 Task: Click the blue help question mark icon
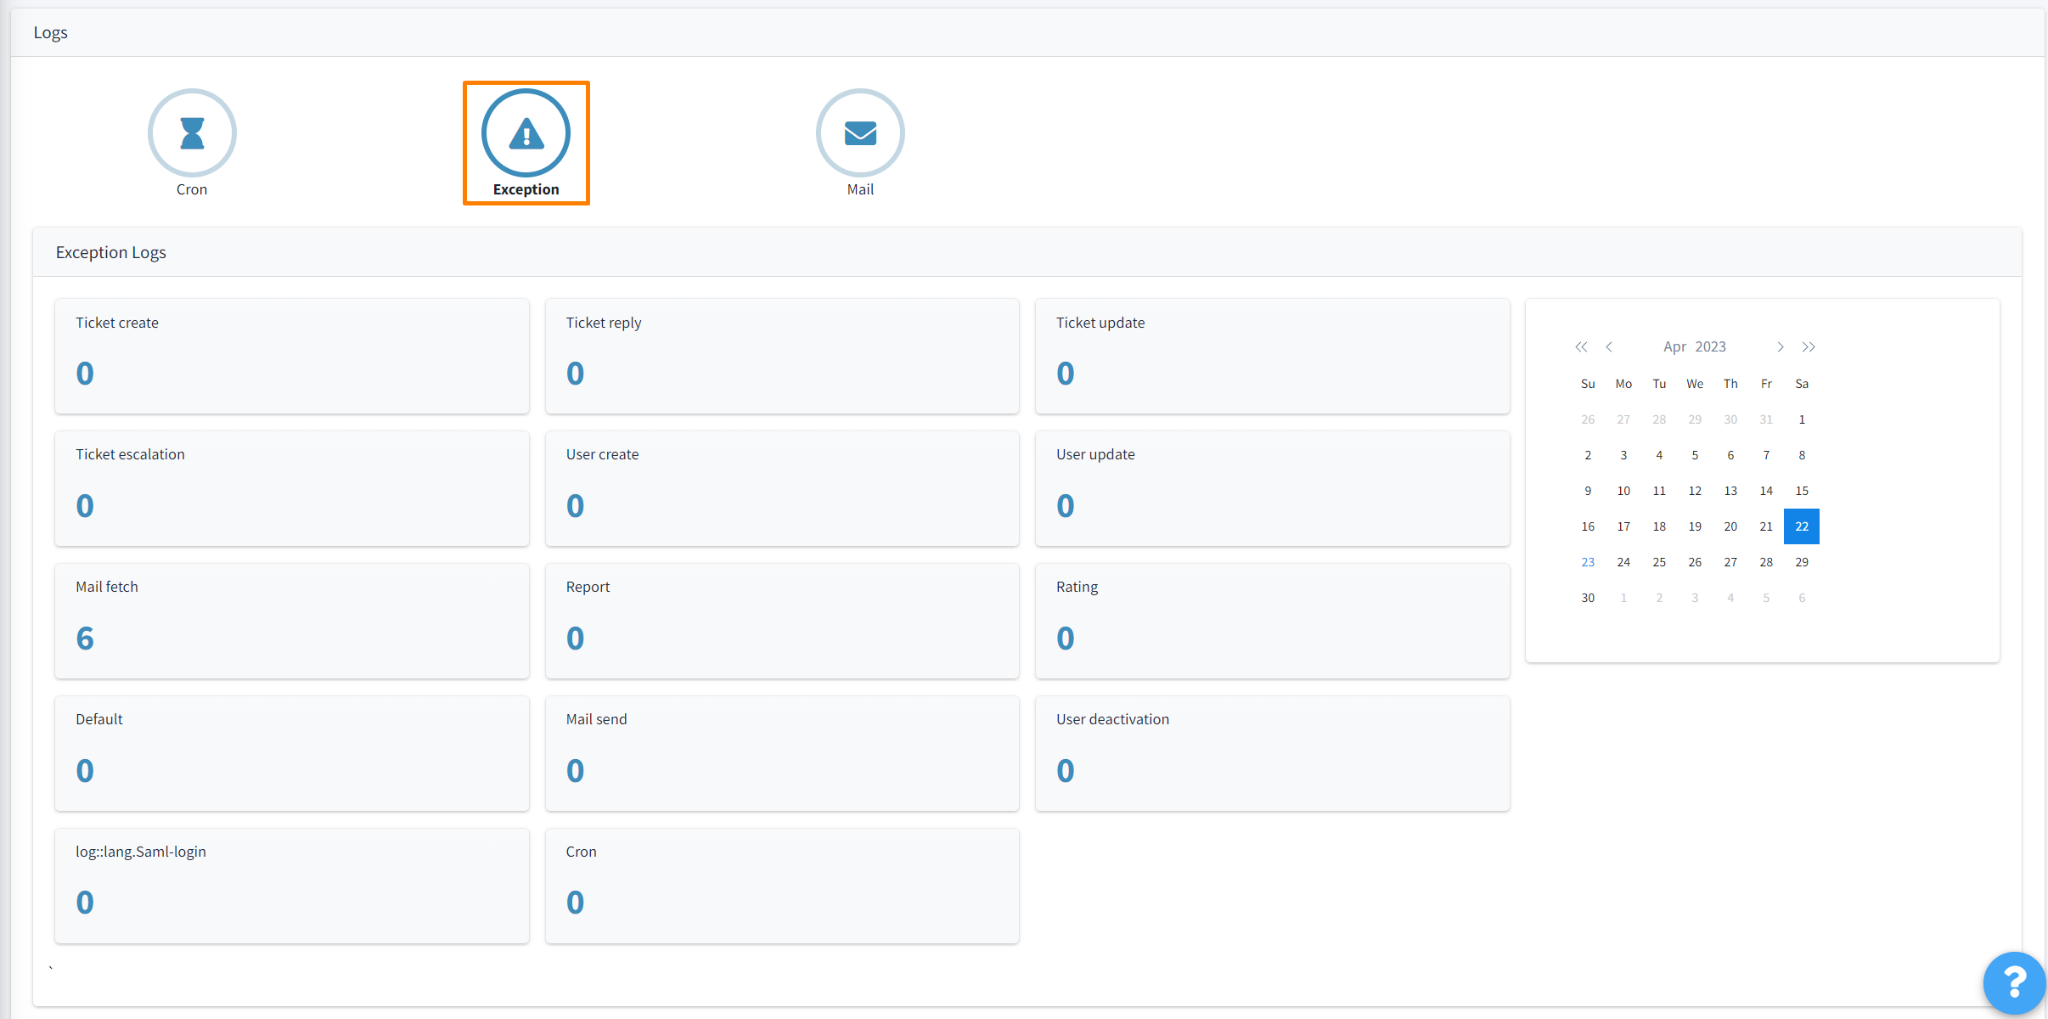[x=2013, y=983]
